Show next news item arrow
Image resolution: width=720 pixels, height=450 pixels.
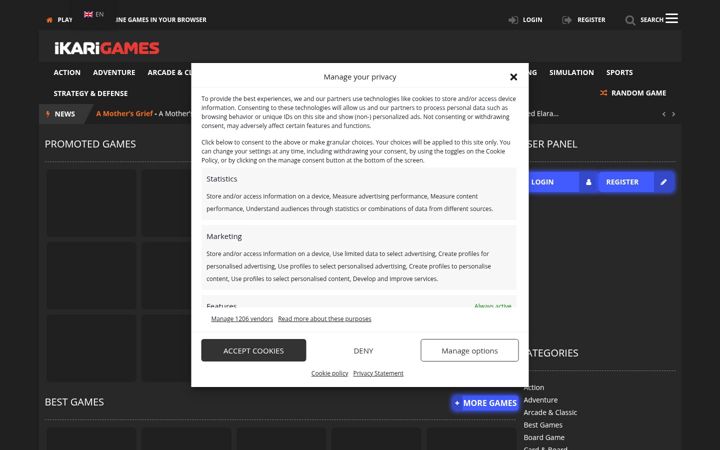(673, 114)
